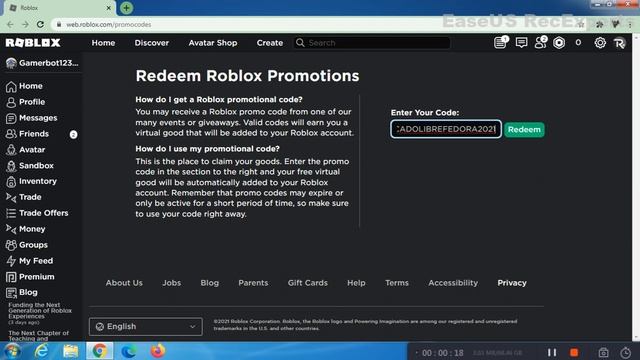Viewport: 640px width, 360px height.
Task: Open the Windows Start menu
Action: coord(12,351)
